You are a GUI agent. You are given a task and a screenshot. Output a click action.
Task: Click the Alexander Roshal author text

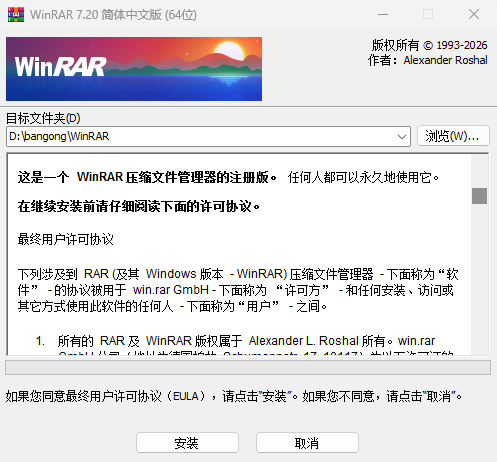click(445, 60)
